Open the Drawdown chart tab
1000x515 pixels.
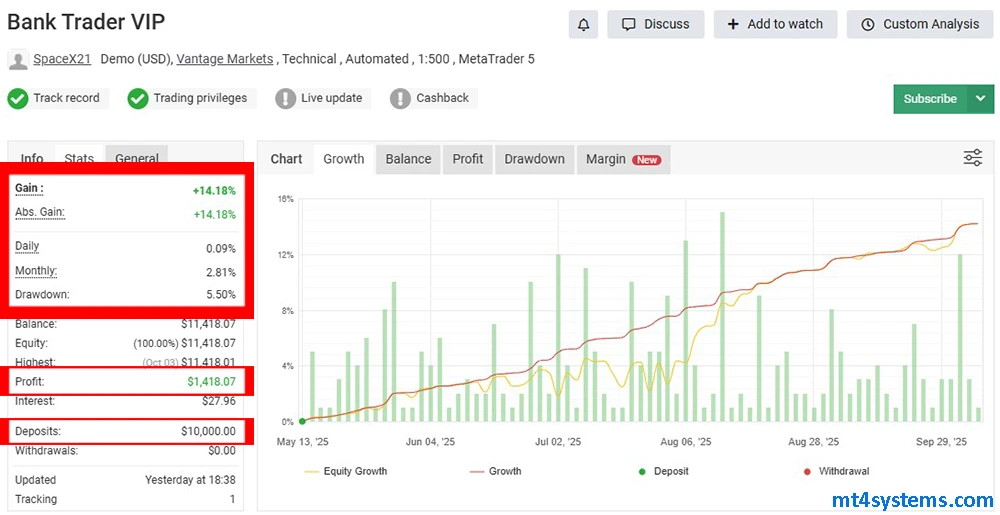534,159
